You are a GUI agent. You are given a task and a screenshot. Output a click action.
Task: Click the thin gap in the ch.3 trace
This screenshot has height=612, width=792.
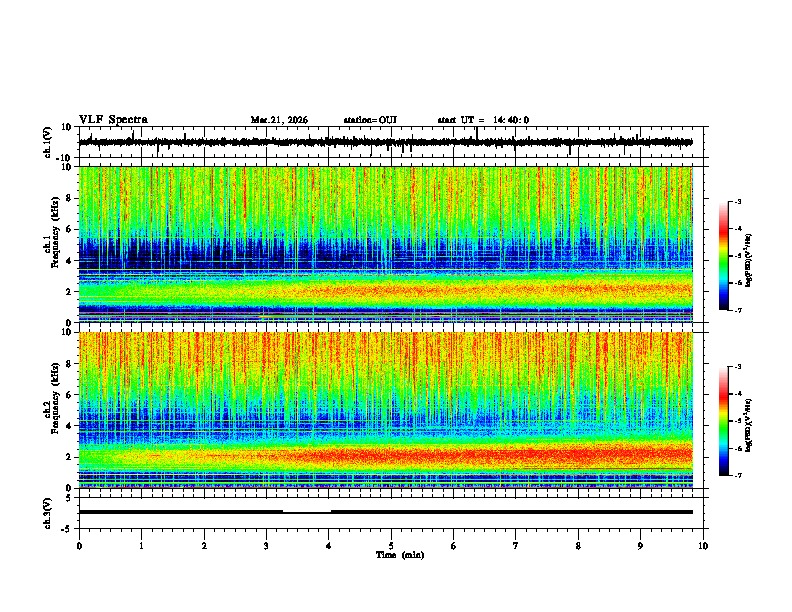coord(307,512)
